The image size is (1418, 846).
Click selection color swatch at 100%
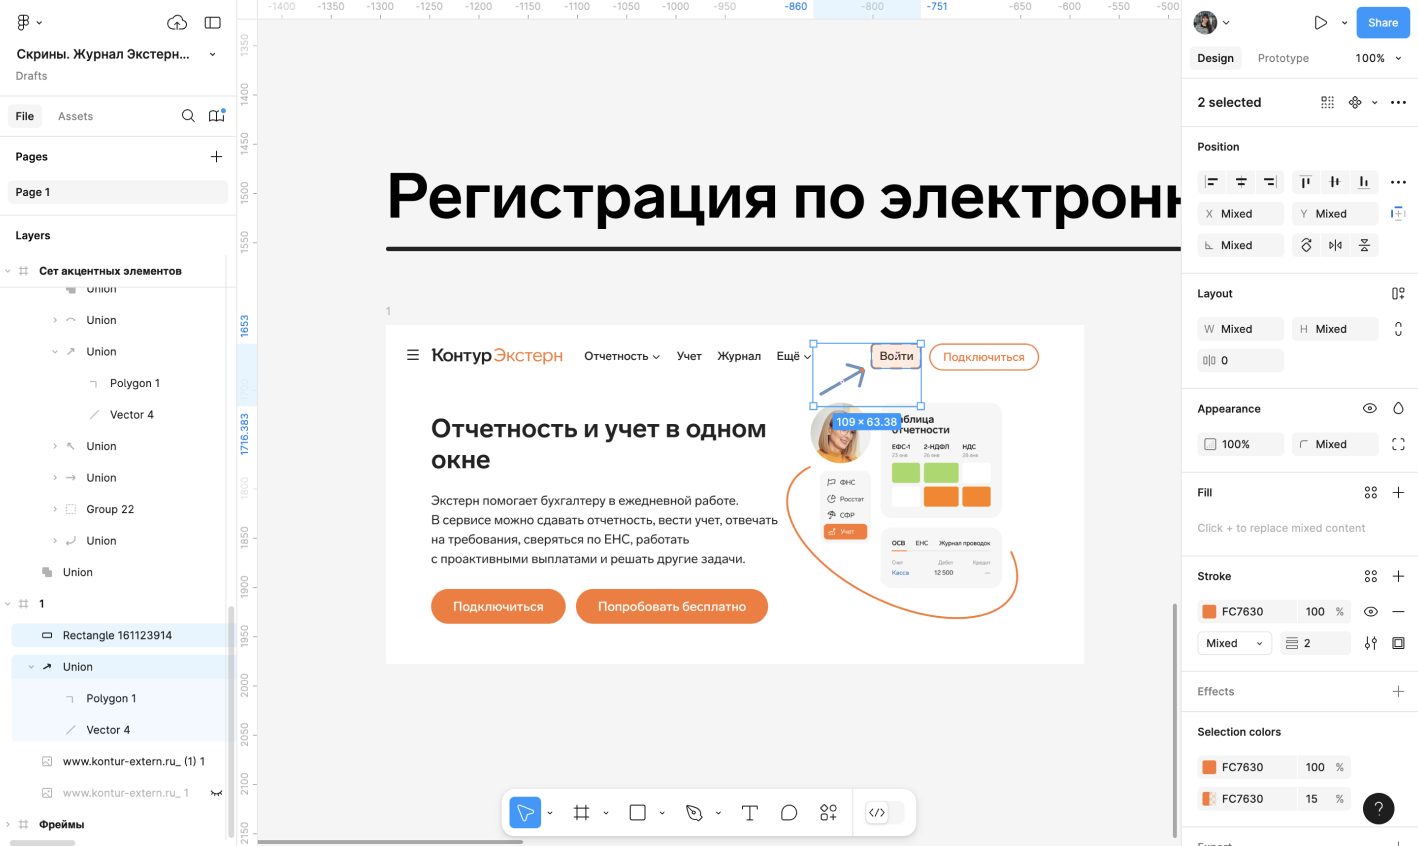[x=1209, y=767]
